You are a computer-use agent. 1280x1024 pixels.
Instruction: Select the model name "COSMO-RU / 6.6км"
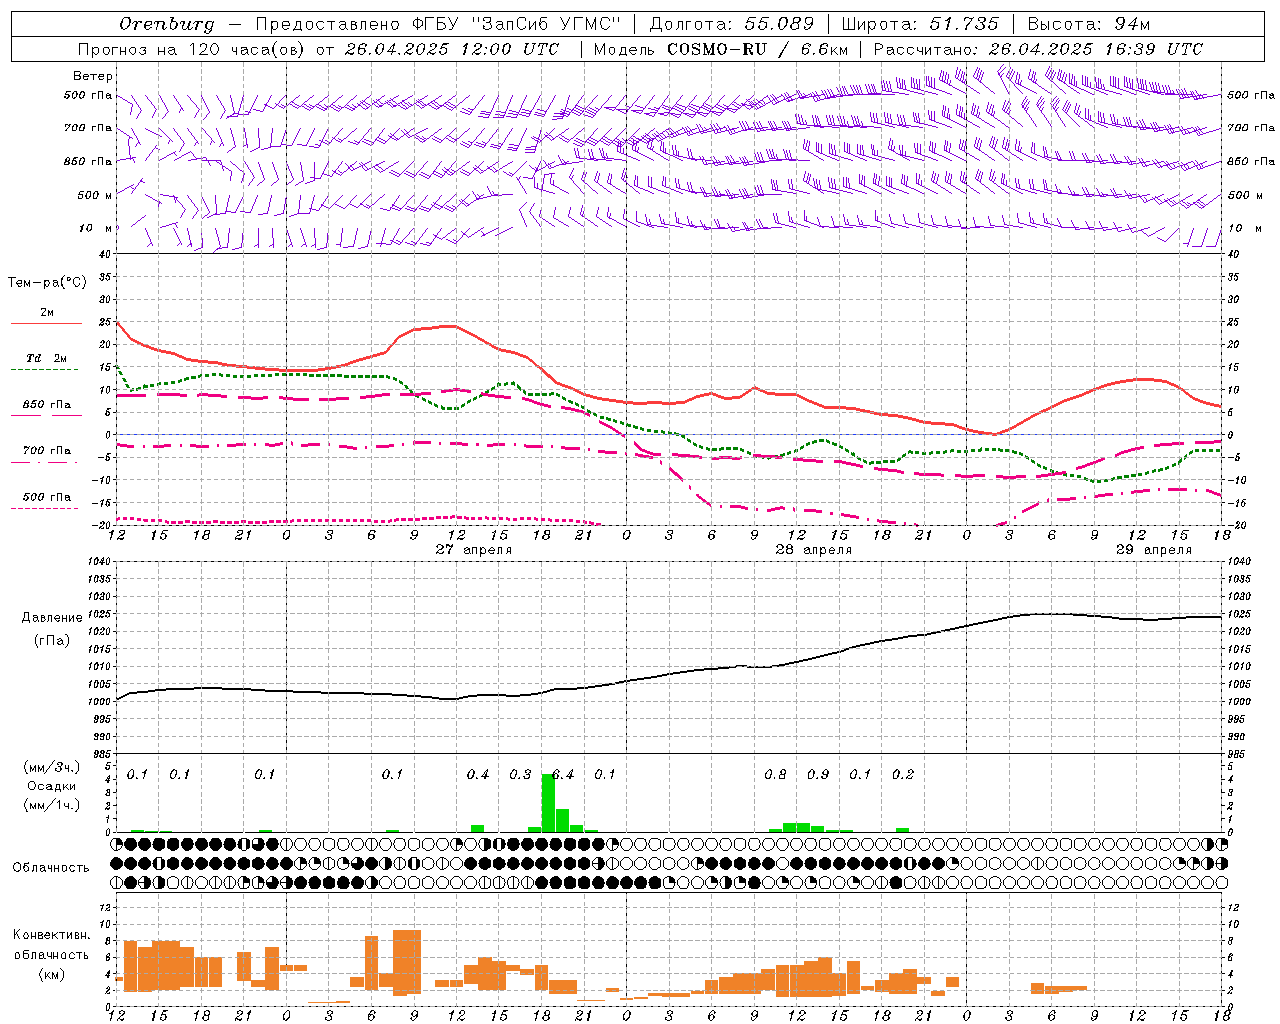757,49
